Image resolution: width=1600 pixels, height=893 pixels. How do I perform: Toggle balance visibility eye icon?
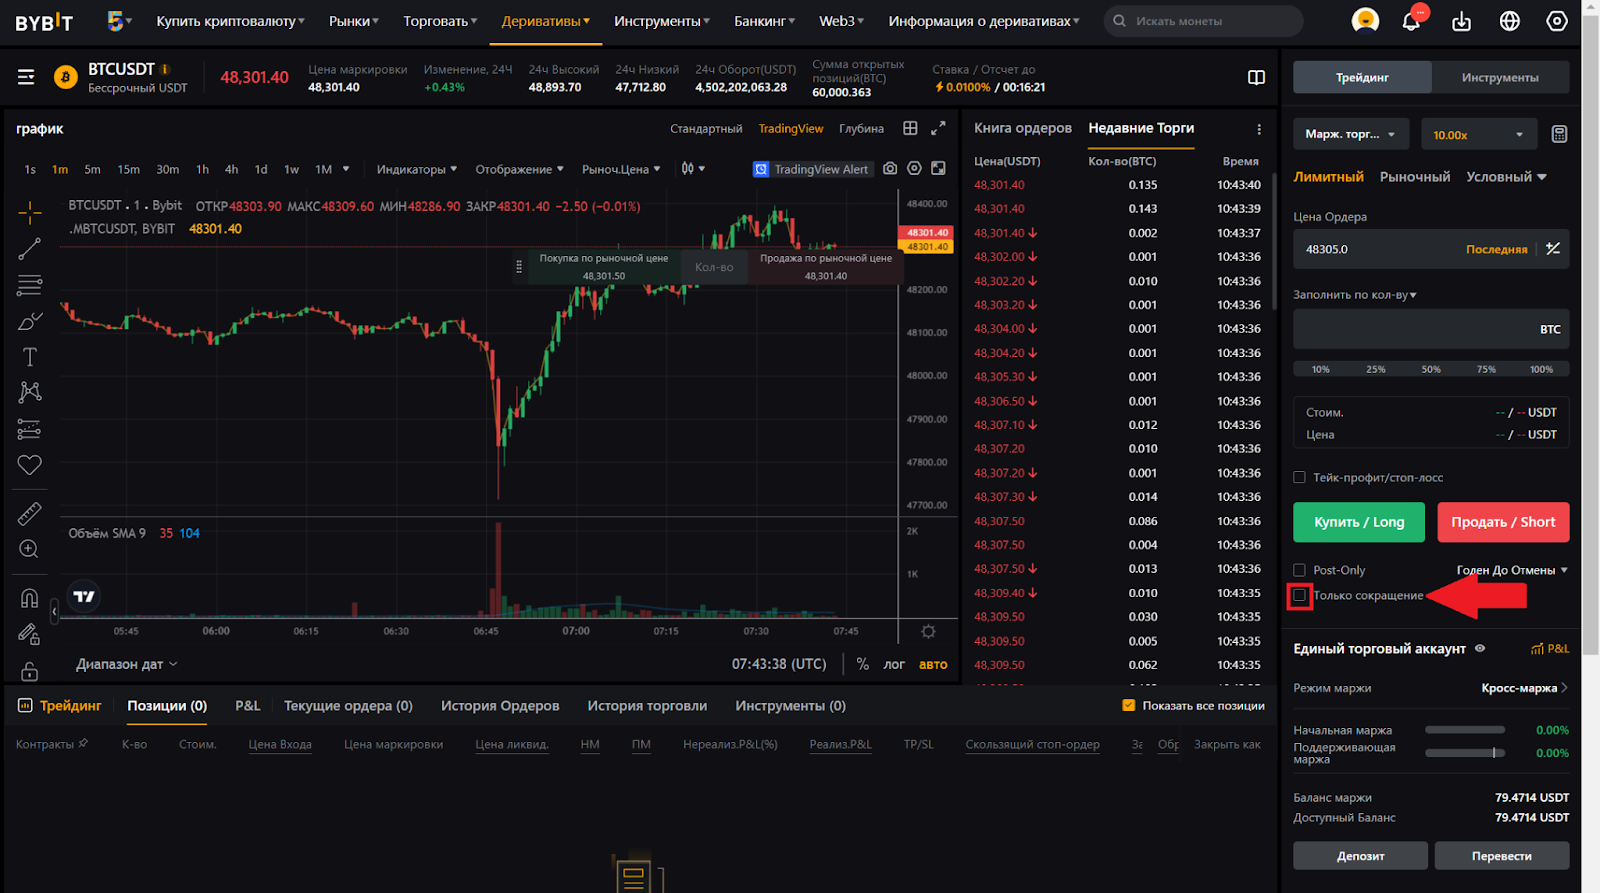tap(1480, 648)
